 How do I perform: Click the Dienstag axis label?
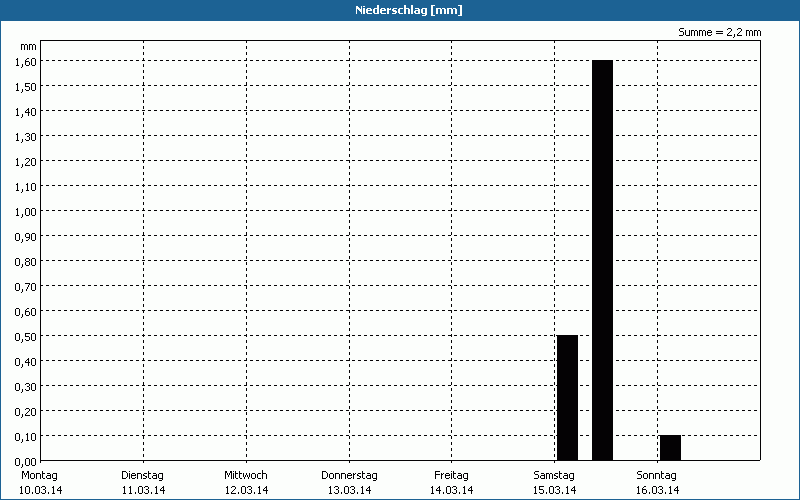point(142,476)
